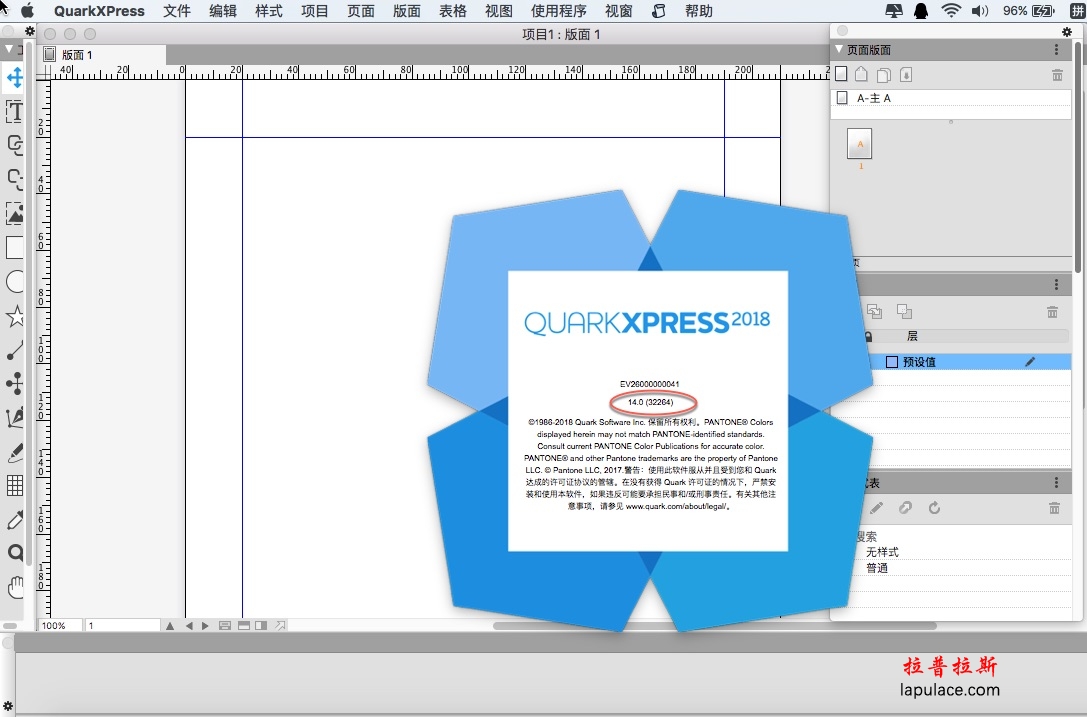Viewport: 1087px width, 717px height.
Task: Go to next page arrow
Action: [x=205, y=625]
